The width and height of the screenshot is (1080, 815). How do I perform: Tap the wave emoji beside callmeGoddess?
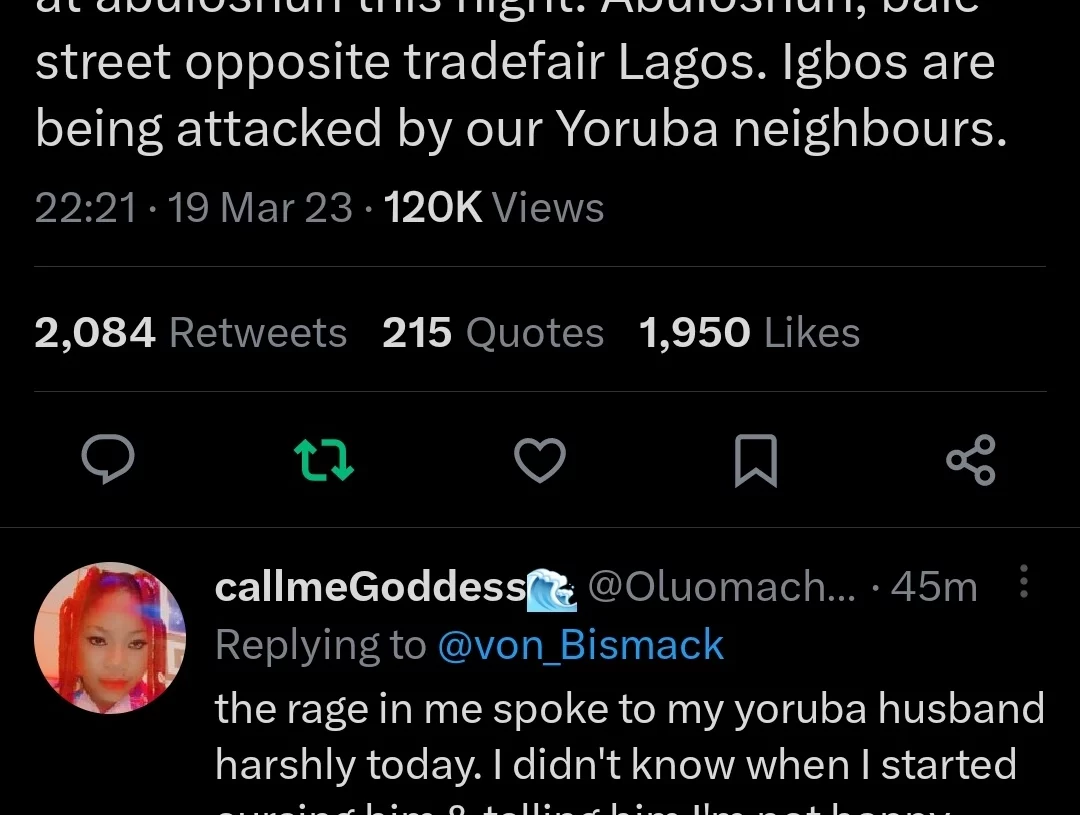coord(552,590)
